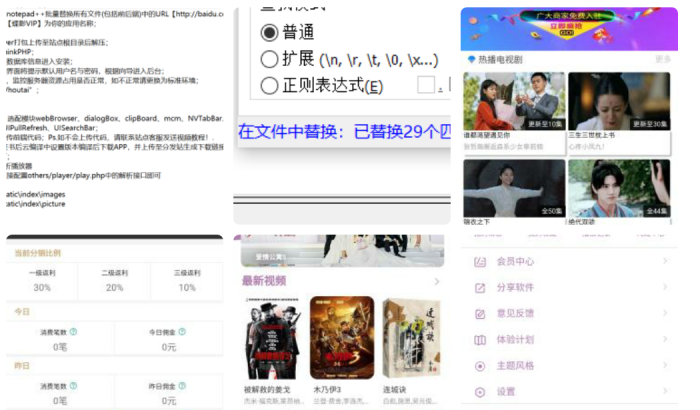Screen dimensions: 700x410
Task: Open the chevron on the 体验计划 row
Action: pyautogui.click(x=665, y=339)
